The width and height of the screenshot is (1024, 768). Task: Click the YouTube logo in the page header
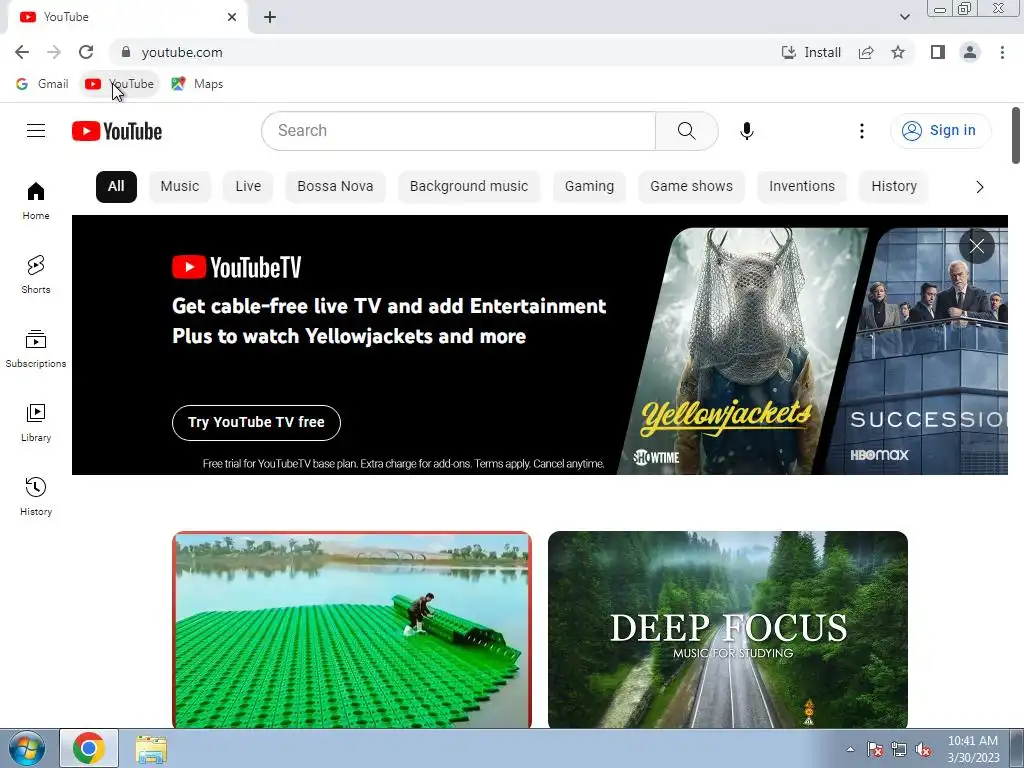point(117,131)
